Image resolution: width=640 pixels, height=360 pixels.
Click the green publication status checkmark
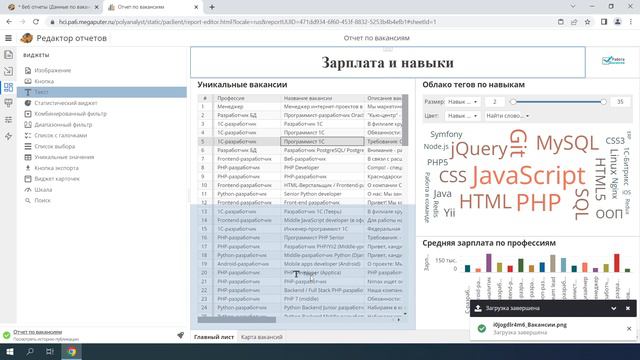[7, 335]
